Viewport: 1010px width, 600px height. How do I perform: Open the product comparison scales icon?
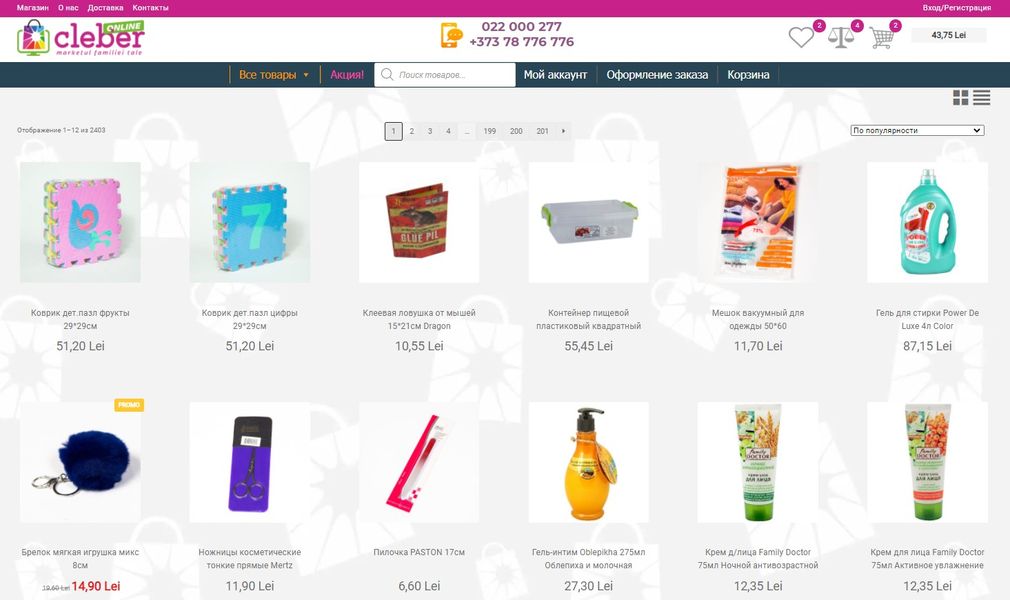point(840,37)
